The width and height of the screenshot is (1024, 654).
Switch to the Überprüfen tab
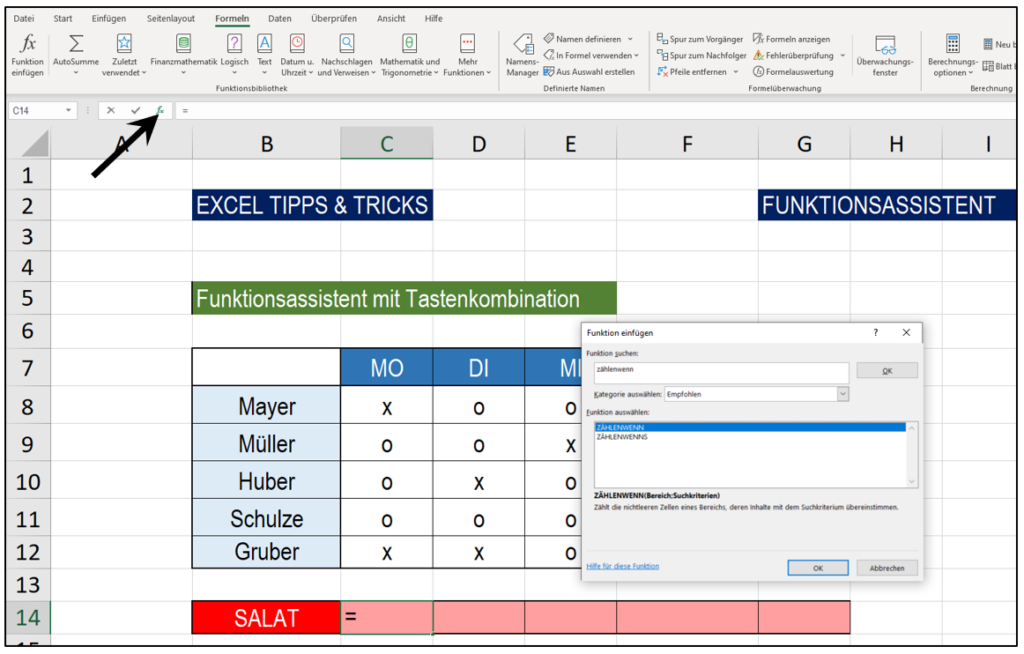pyautogui.click(x=334, y=18)
